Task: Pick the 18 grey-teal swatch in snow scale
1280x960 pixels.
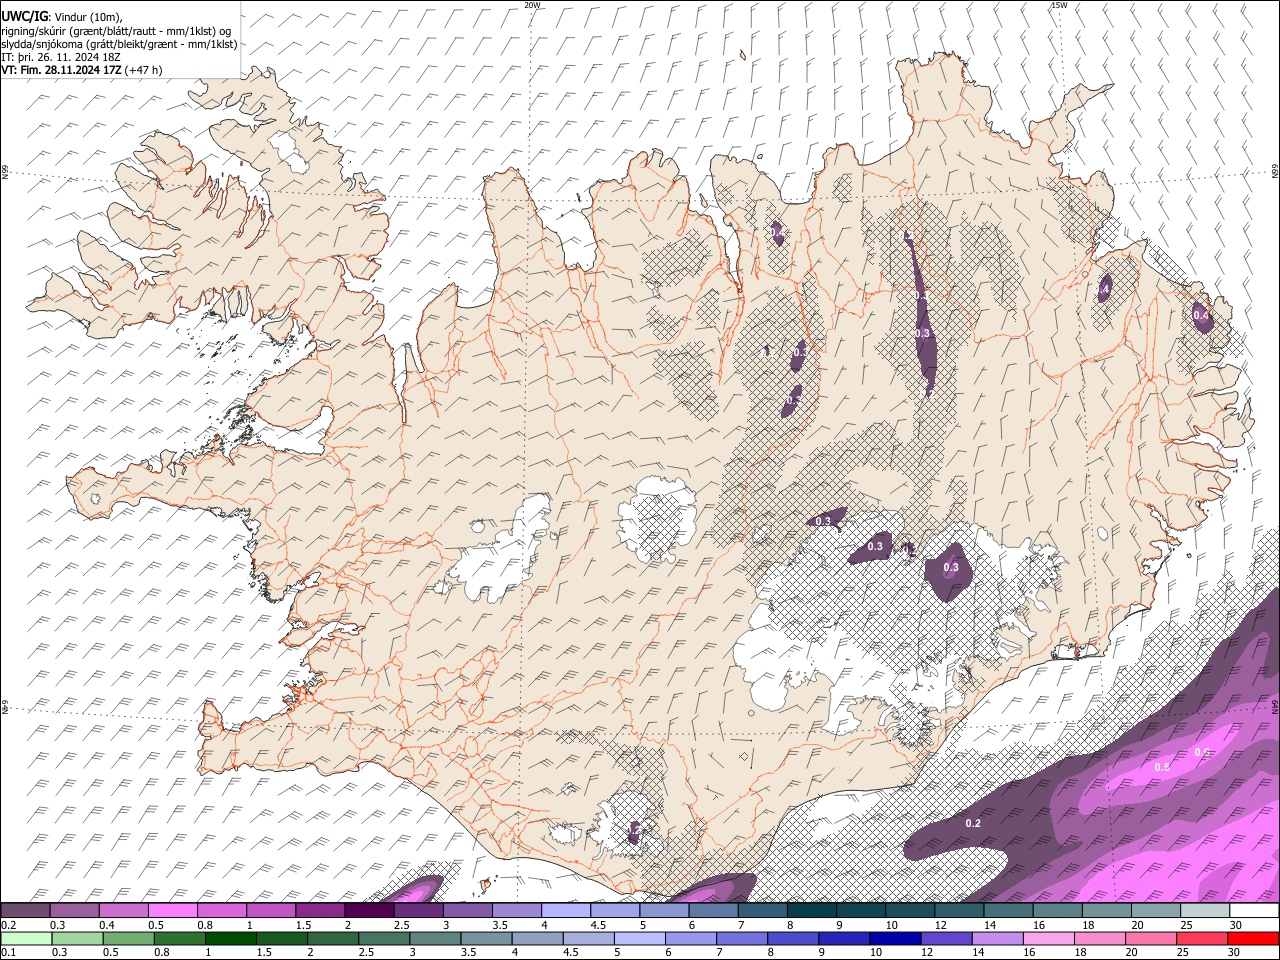Action: tap(1108, 911)
